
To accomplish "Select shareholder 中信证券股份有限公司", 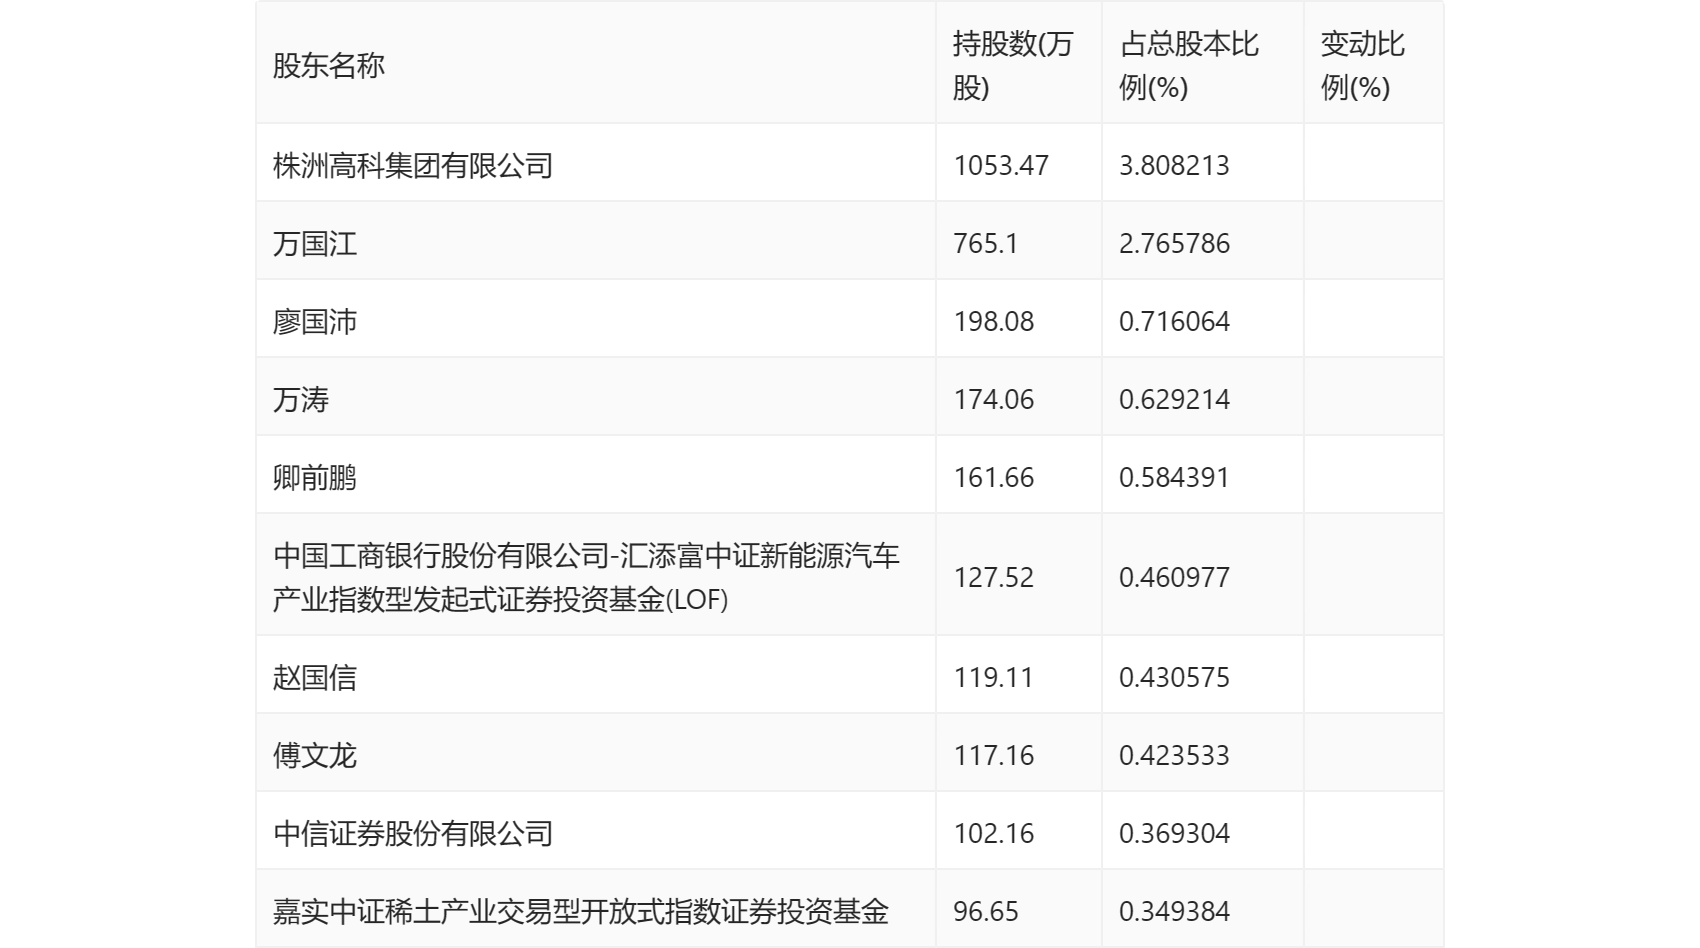I will (x=413, y=833).
